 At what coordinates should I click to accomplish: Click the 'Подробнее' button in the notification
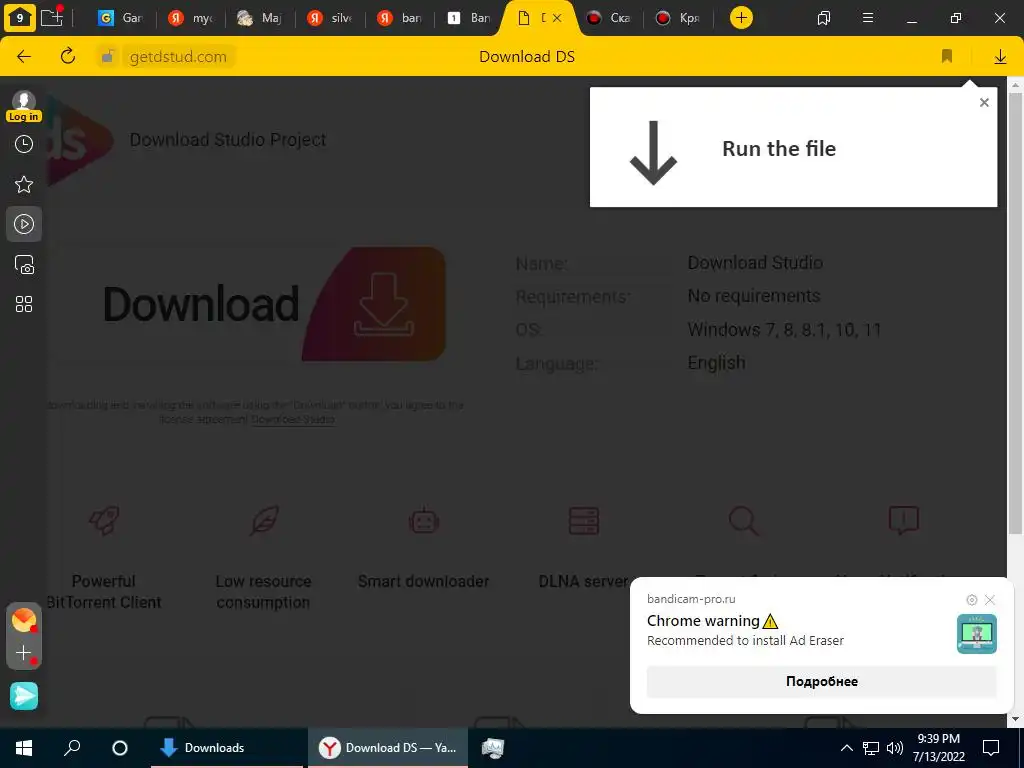pos(822,681)
